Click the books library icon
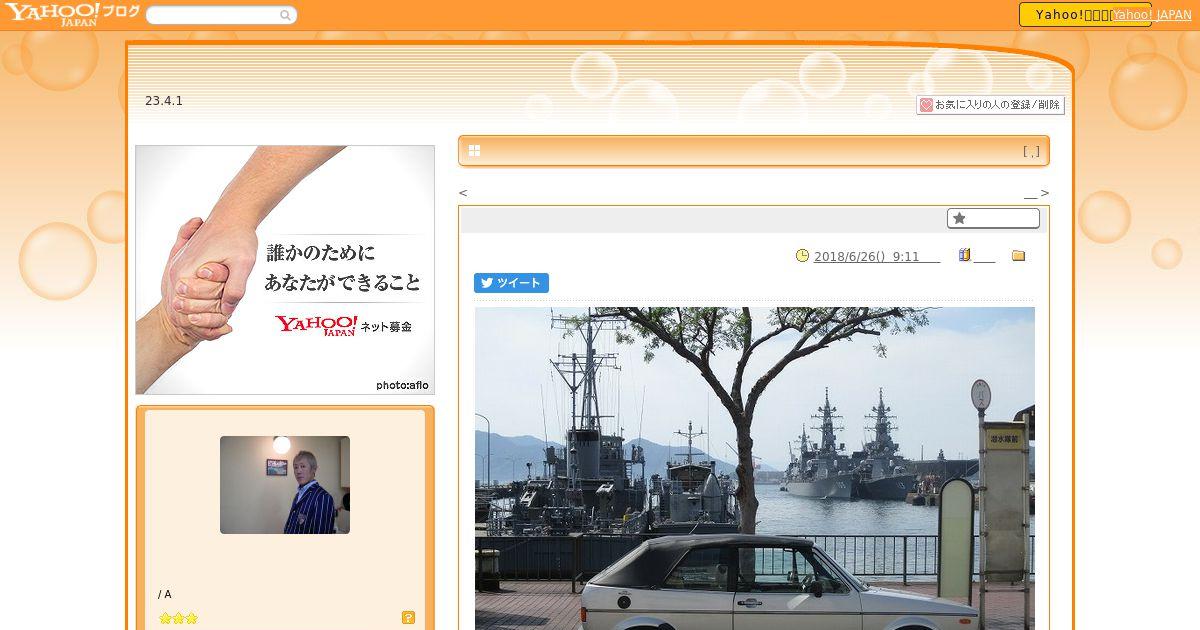 coord(965,256)
